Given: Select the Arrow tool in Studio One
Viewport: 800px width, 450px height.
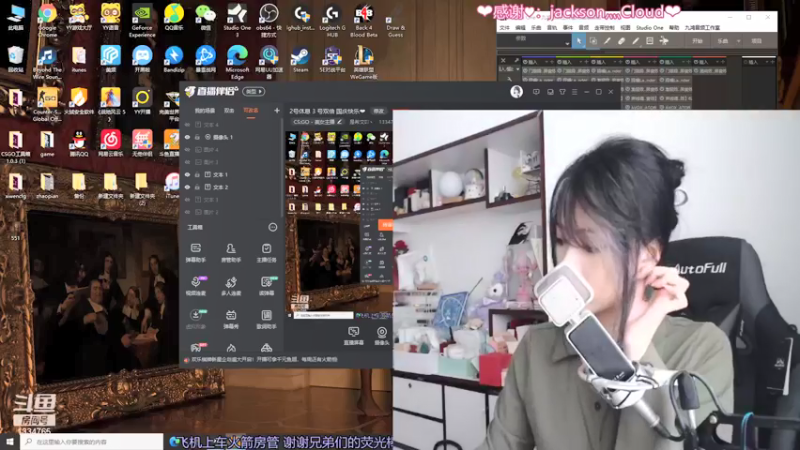Looking at the screenshot, I should coord(579,41).
